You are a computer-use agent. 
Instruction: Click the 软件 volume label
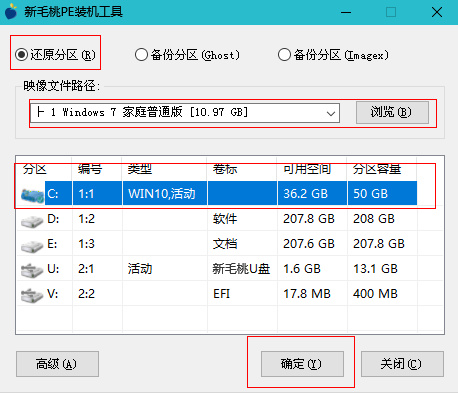coord(225,219)
